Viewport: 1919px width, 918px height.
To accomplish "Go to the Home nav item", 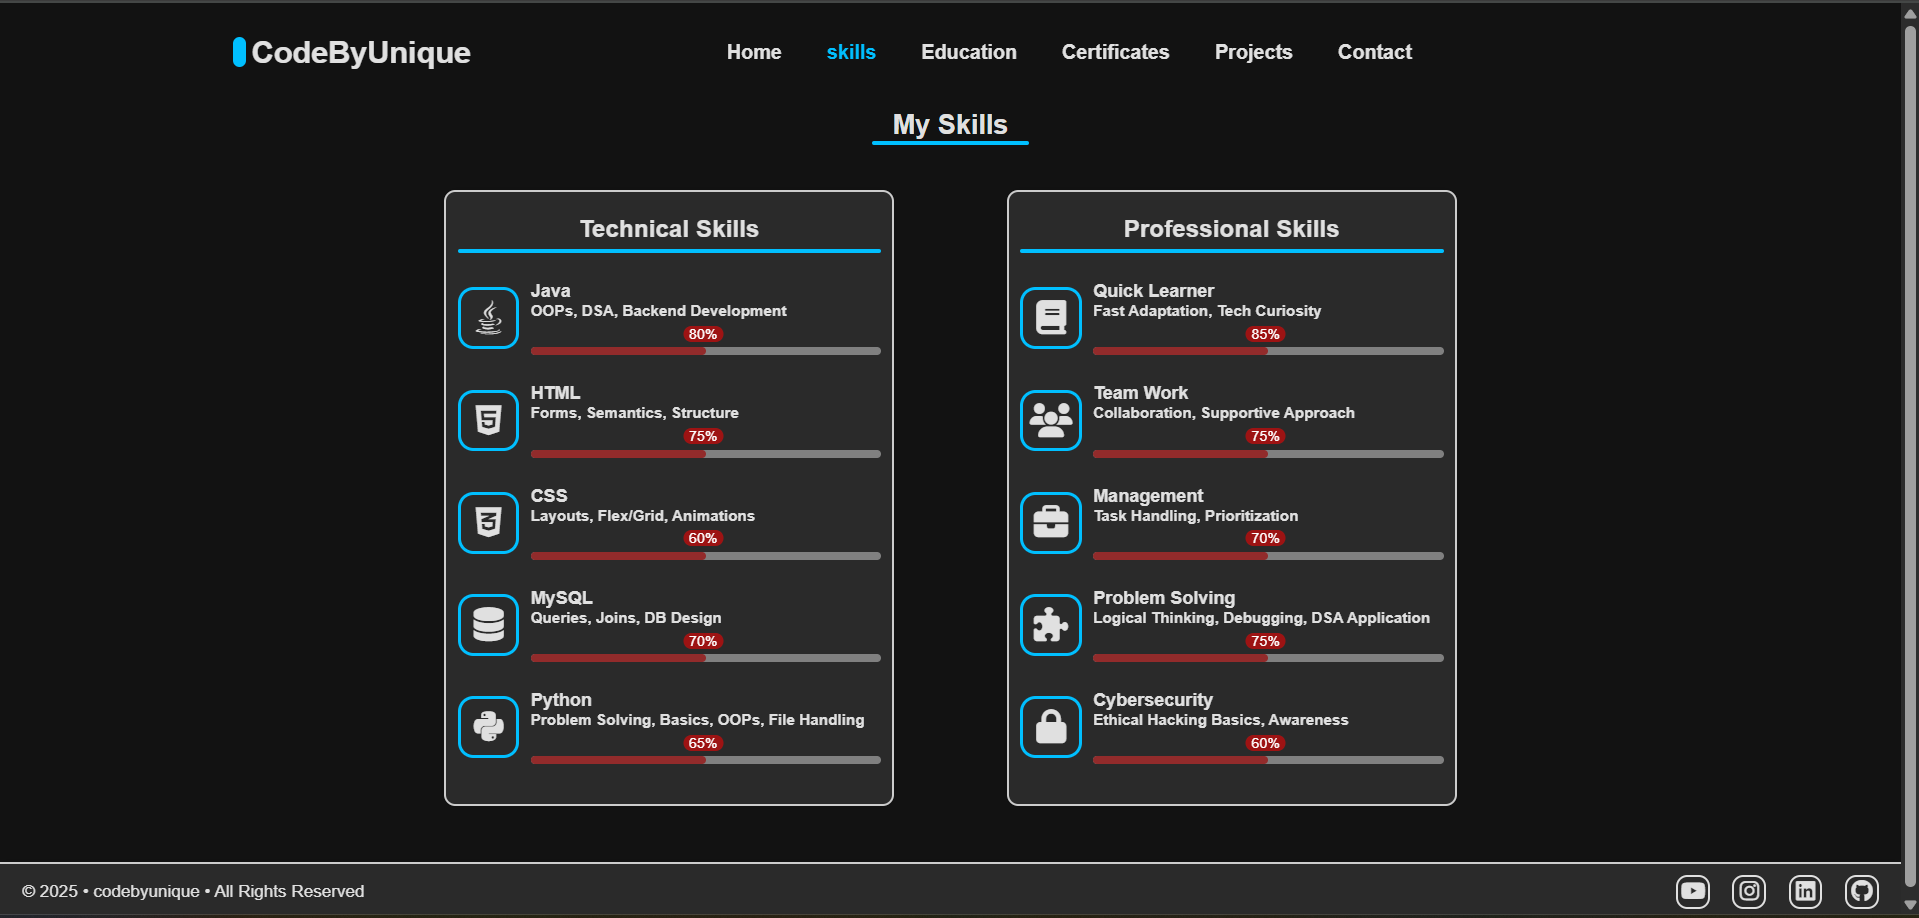I will 753,52.
